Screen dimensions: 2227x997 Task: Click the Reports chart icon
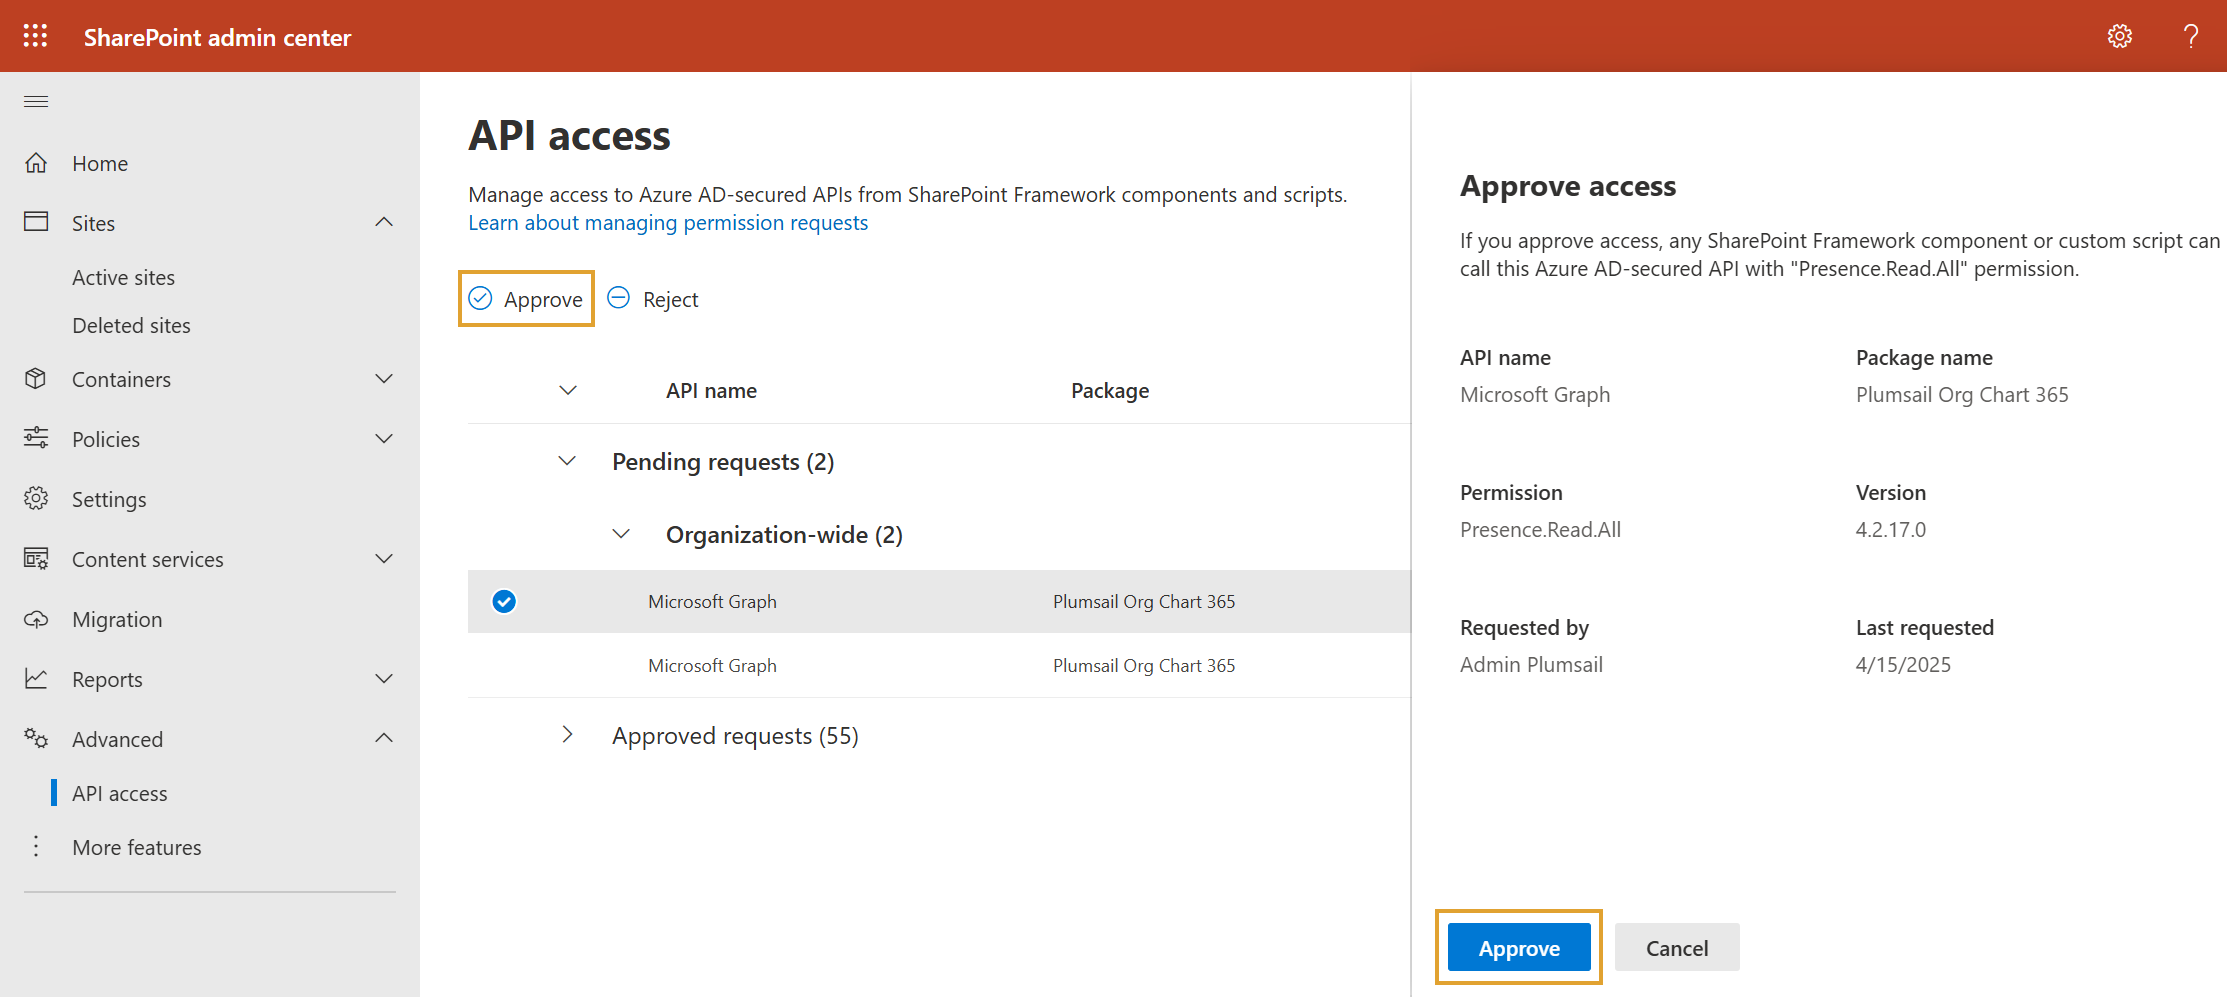tap(36, 678)
